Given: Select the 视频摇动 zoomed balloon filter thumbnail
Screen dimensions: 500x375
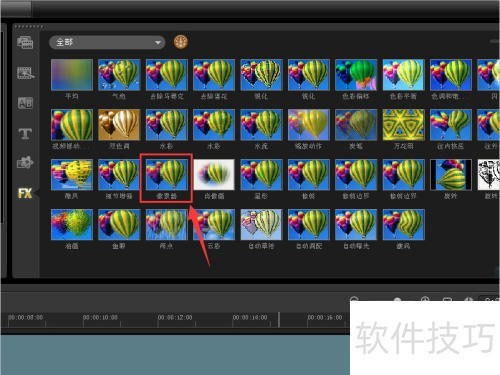Looking at the screenshot, I should point(72,125).
